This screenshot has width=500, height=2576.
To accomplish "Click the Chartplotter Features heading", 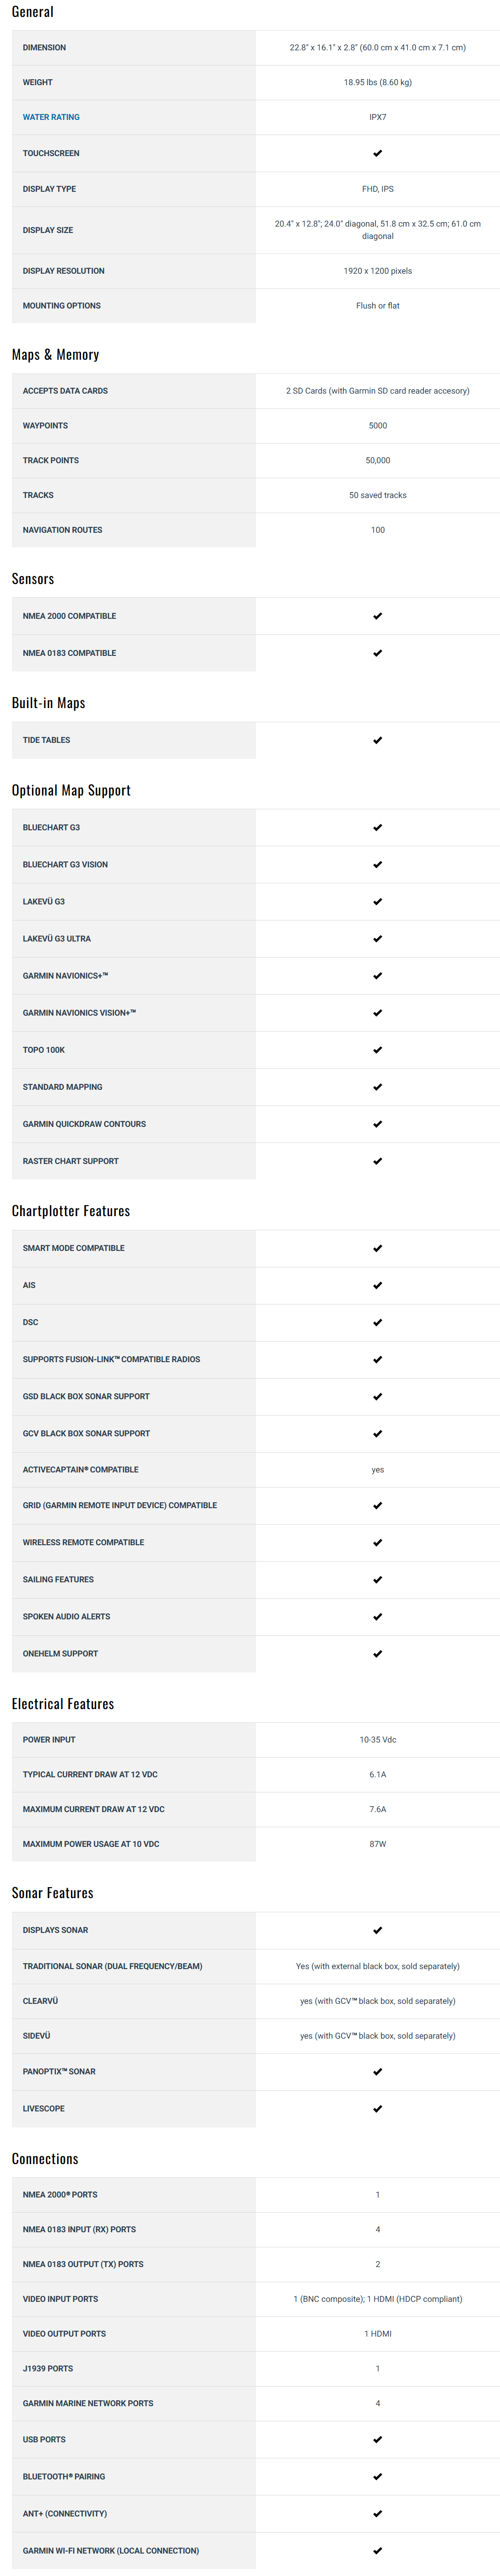I will [71, 1211].
